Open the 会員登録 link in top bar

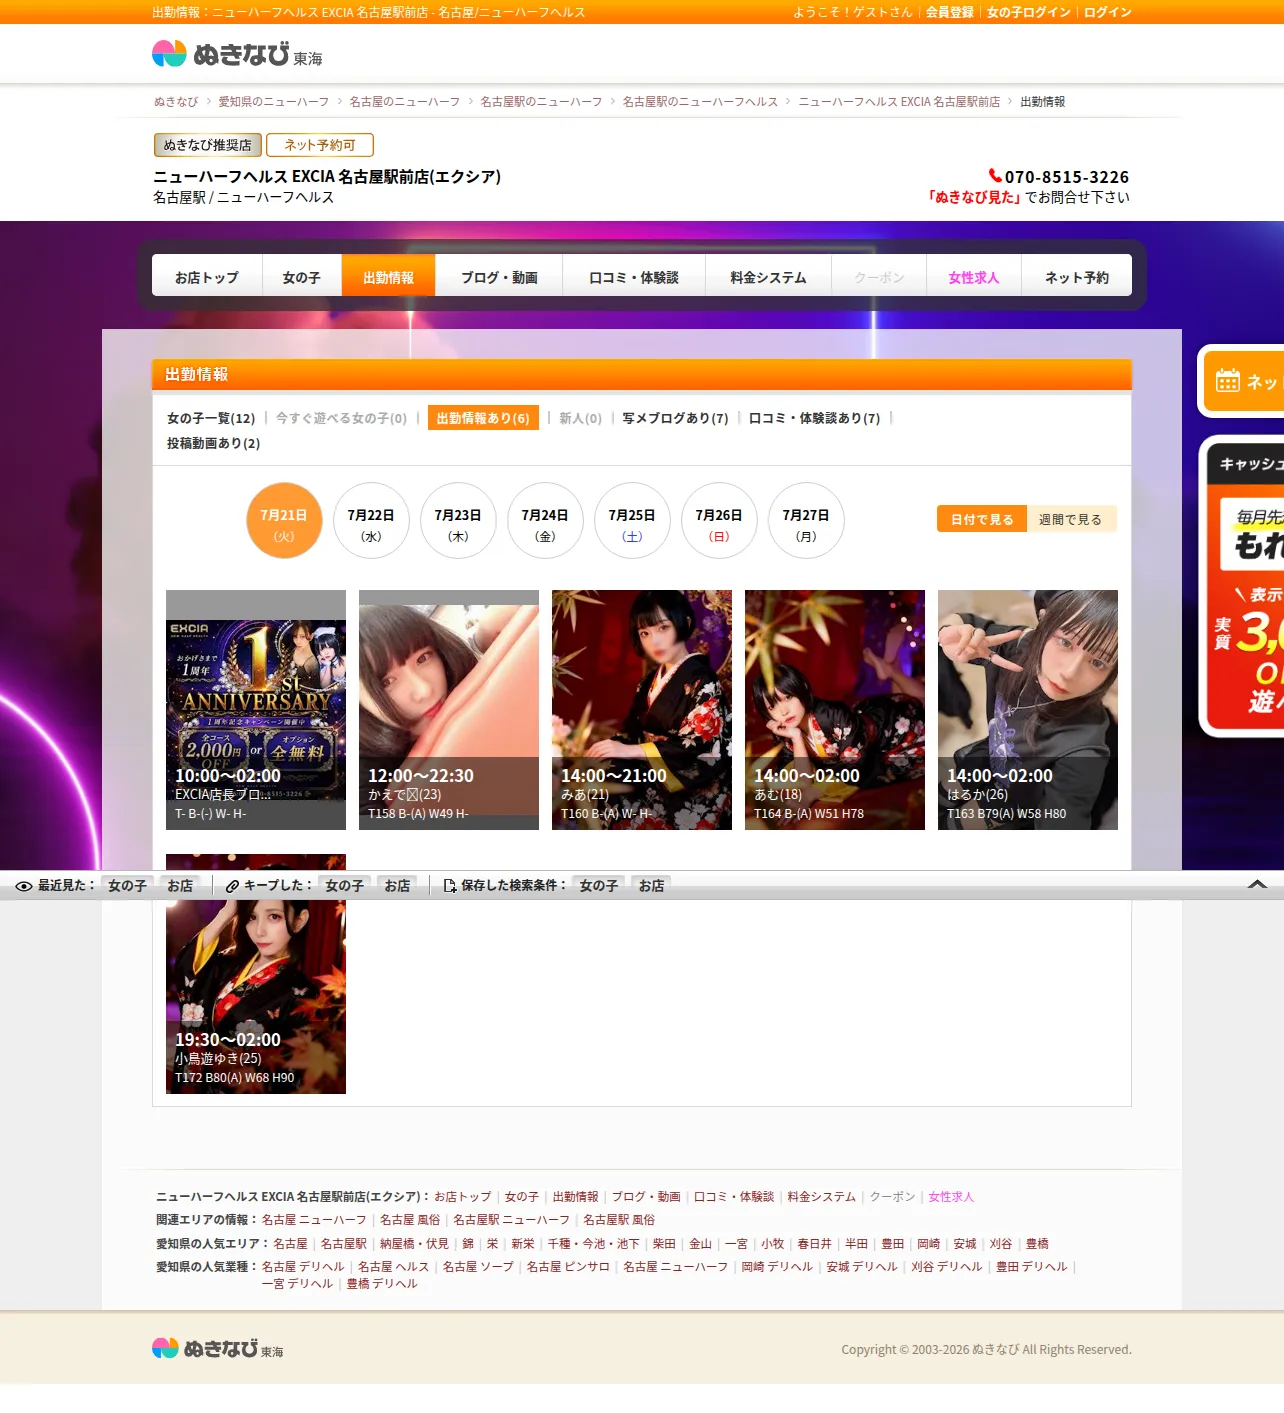click(950, 12)
